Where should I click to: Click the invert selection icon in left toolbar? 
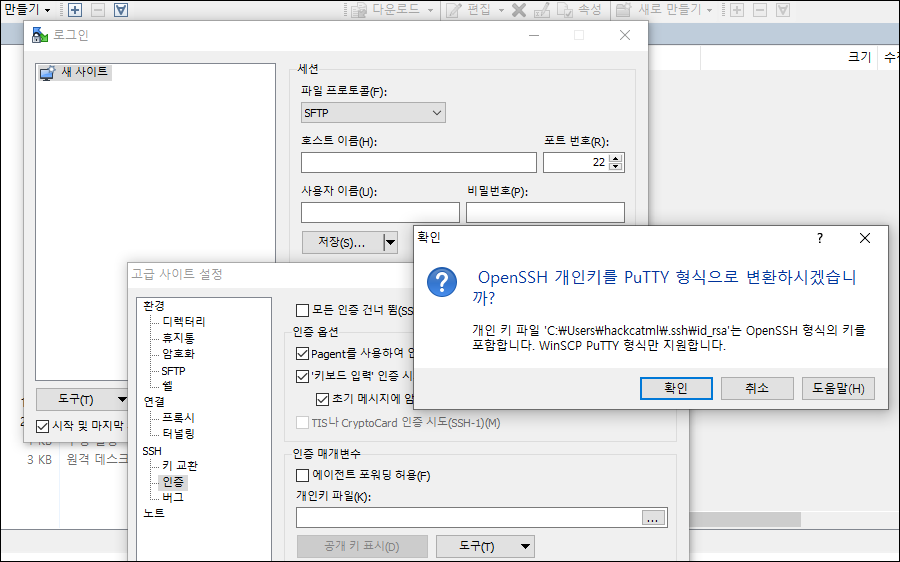(x=121, y=10)
